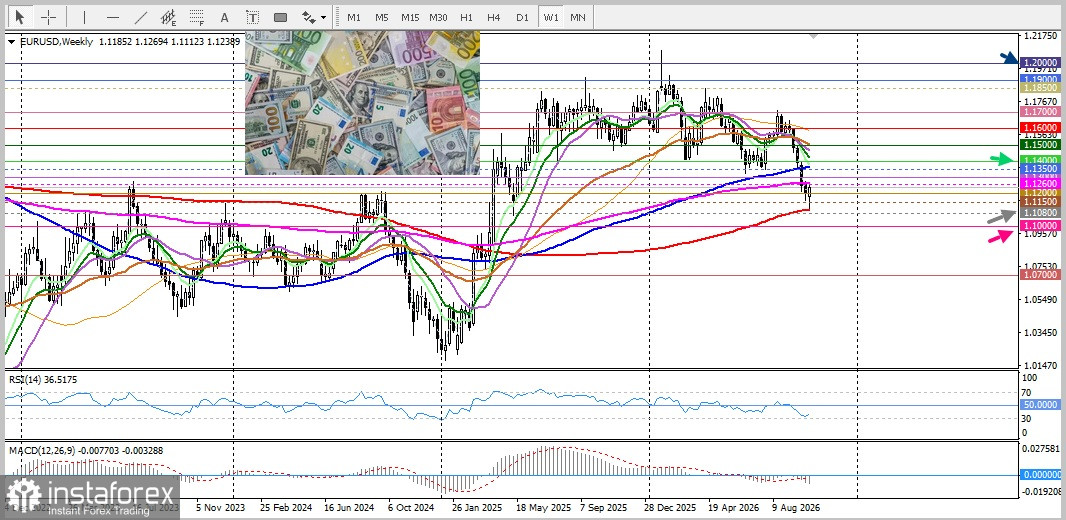Switch chart to H1 timeframe

point(466,17)
